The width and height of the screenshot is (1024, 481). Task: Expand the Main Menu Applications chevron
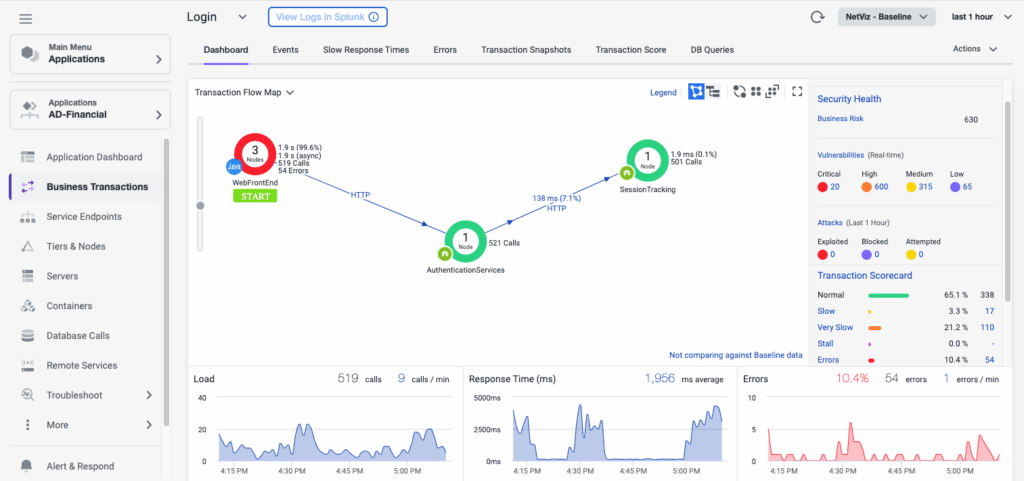click(x=159, y=59)
